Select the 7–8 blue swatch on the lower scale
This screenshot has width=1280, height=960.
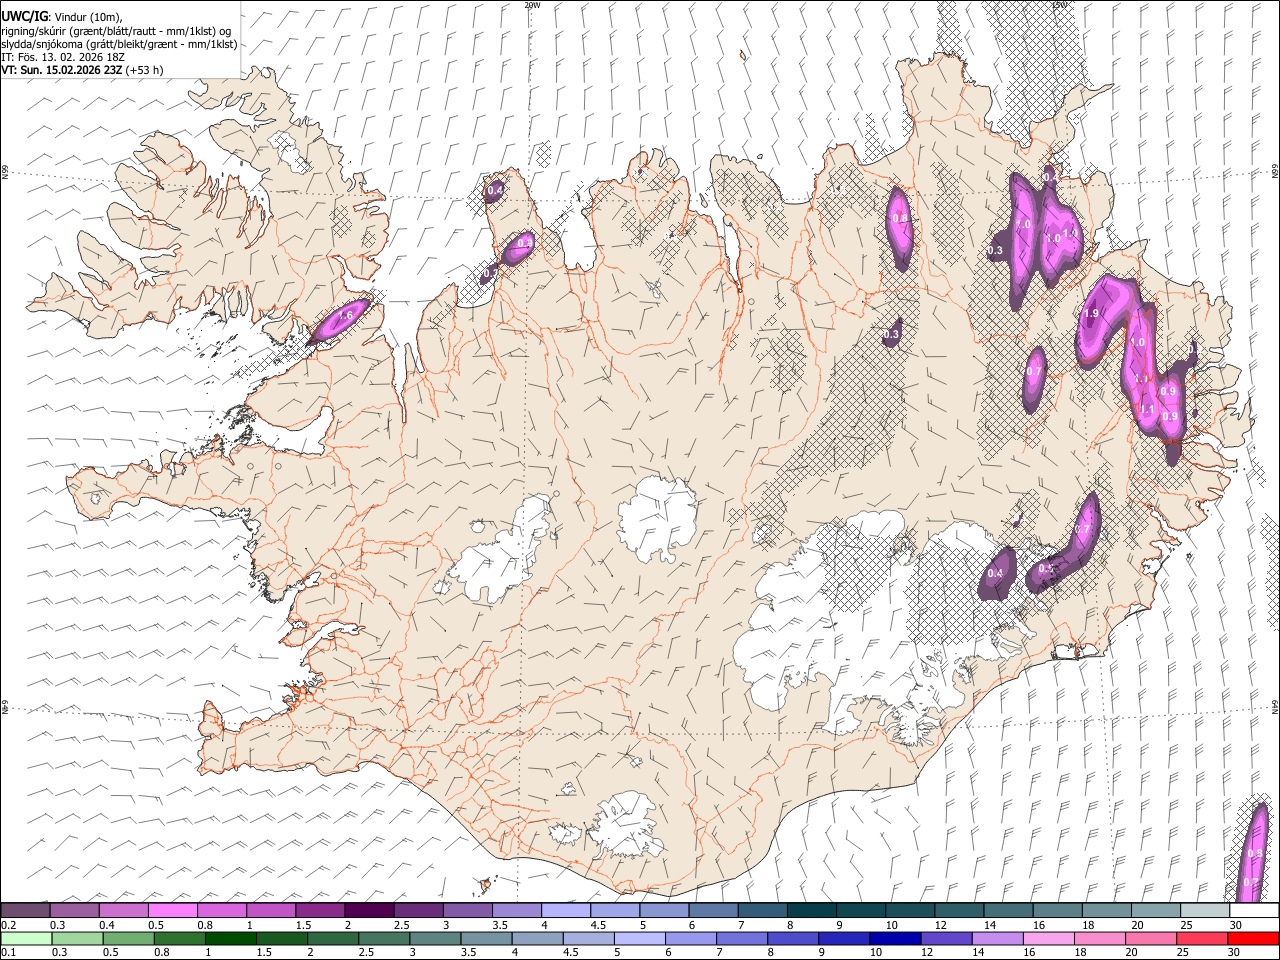tap(741, 938)
